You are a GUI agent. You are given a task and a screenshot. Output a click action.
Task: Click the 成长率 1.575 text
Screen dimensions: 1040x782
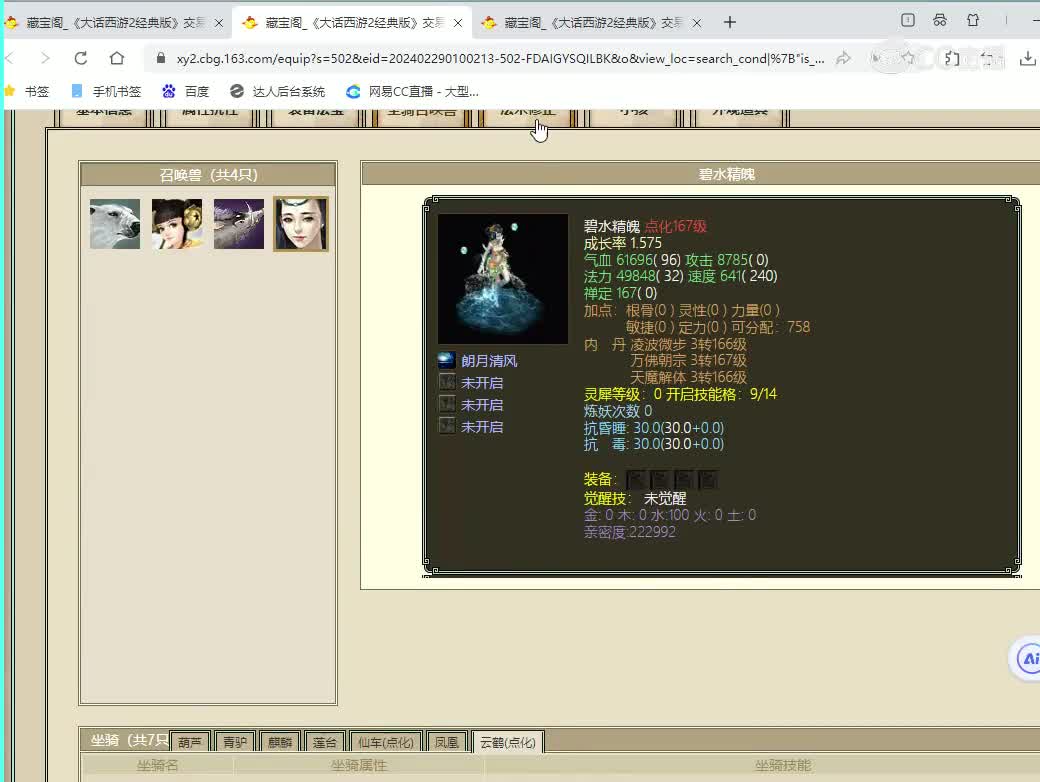pos(623,243)
